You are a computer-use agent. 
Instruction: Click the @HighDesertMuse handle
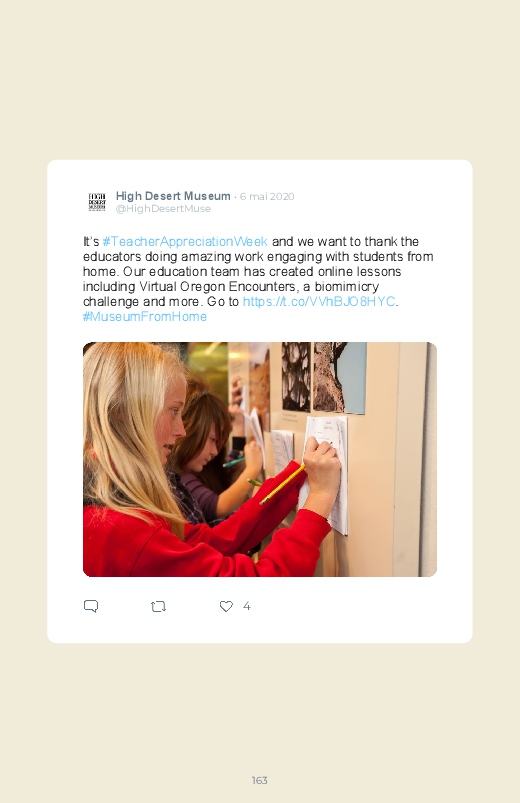coord(163,208)
